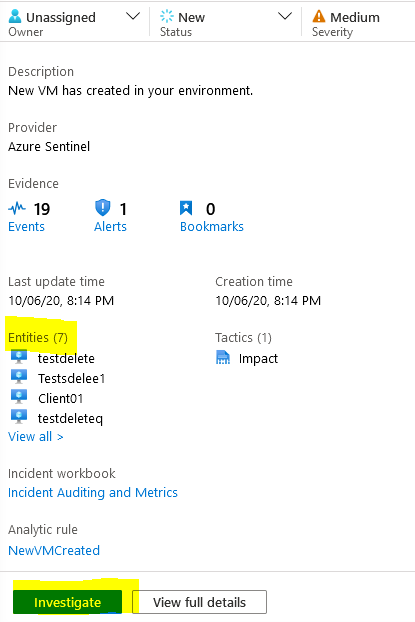The image size is (415, 622).
Task: Click the Client01 entity computer icon
Action: coord(19,397)
